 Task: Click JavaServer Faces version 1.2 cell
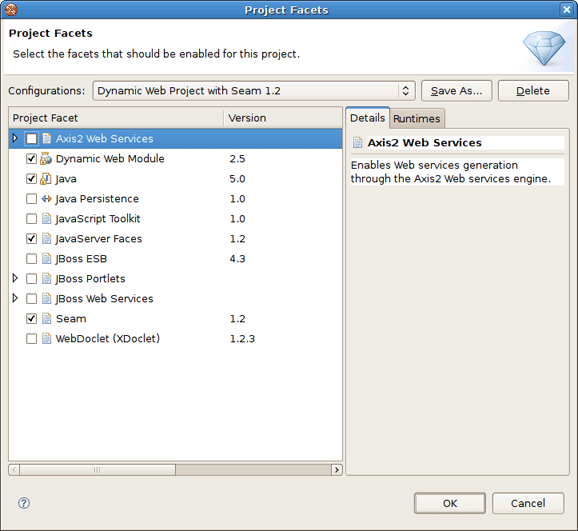tap(237, 239)
